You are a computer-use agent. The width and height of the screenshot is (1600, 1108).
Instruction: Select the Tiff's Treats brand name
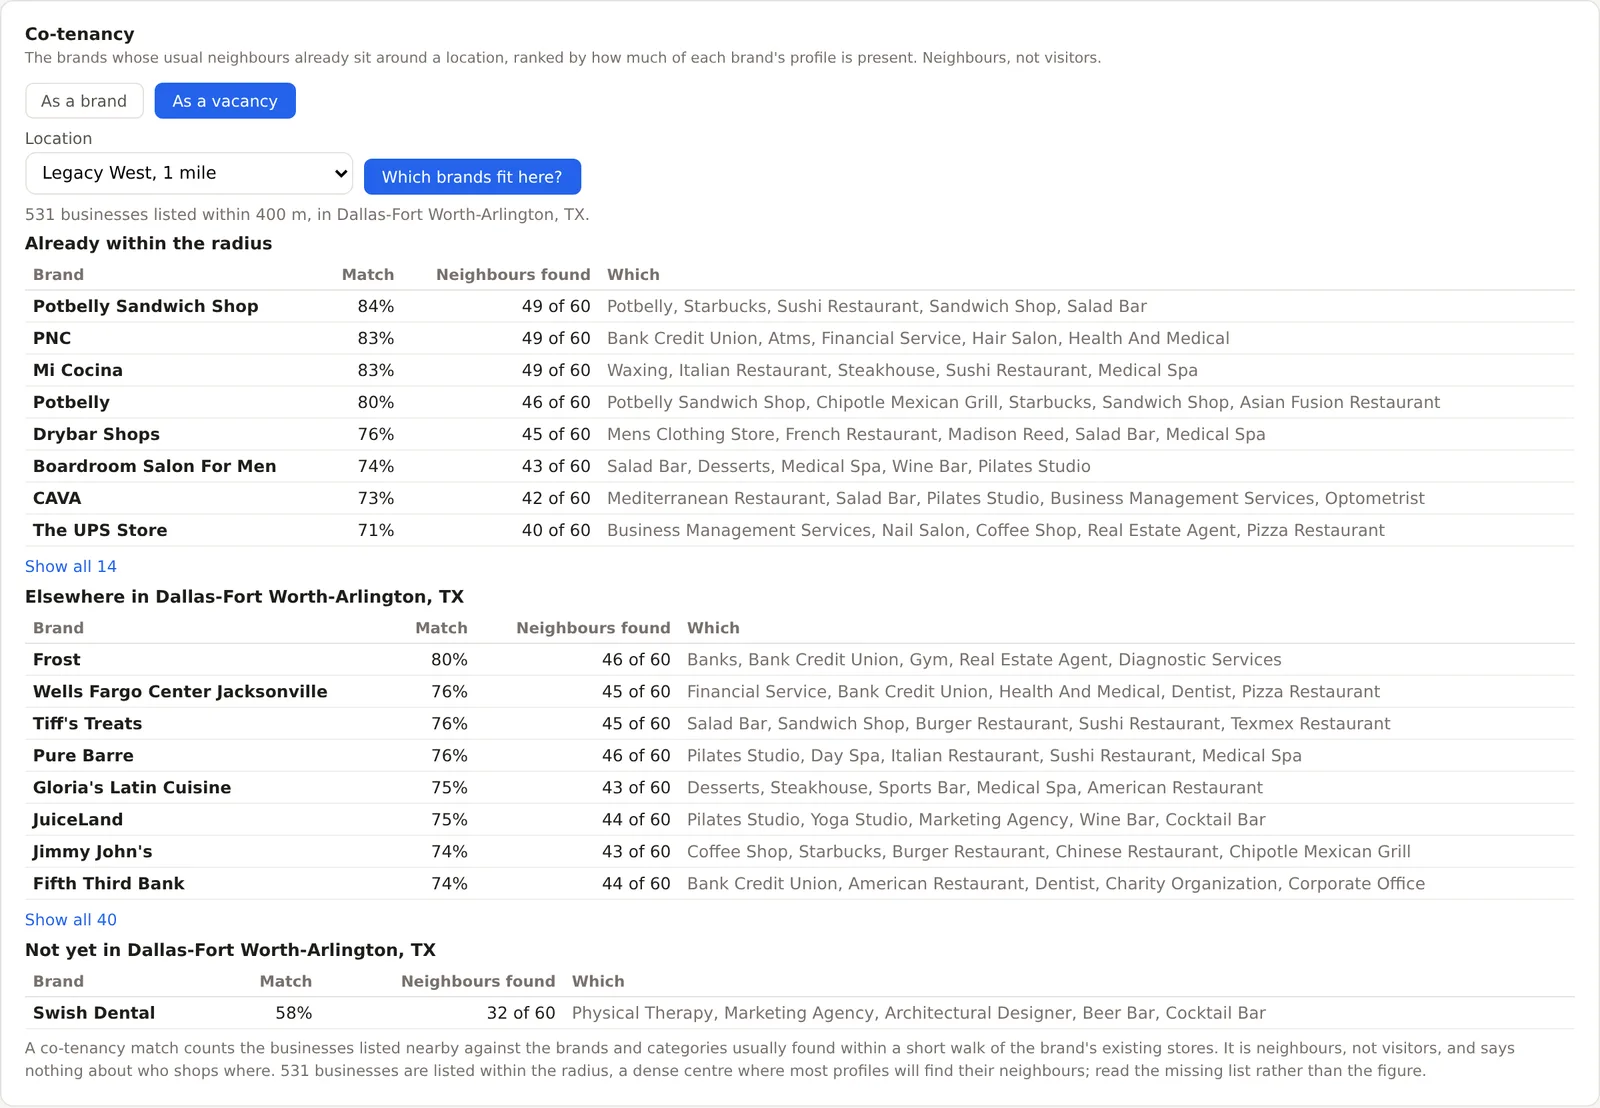[87, 724]
